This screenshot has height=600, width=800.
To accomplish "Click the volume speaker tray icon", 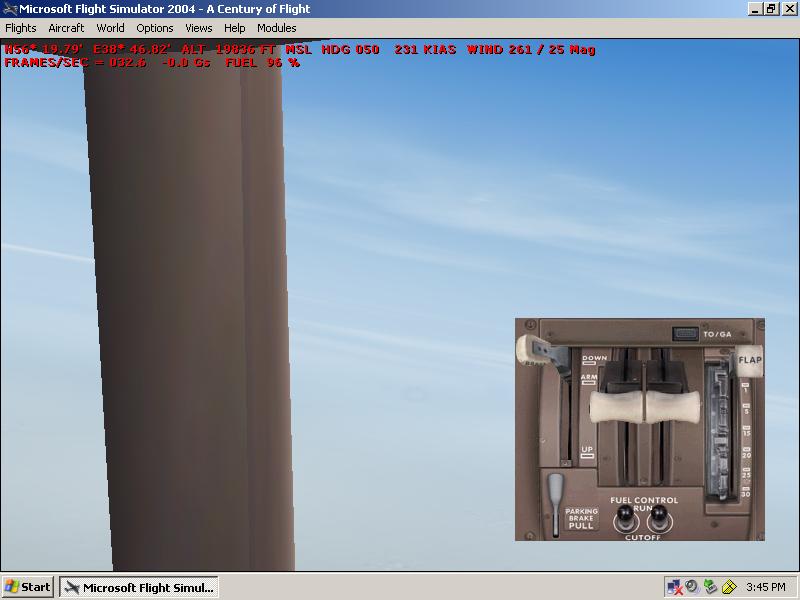I will [x=692, y=587].
